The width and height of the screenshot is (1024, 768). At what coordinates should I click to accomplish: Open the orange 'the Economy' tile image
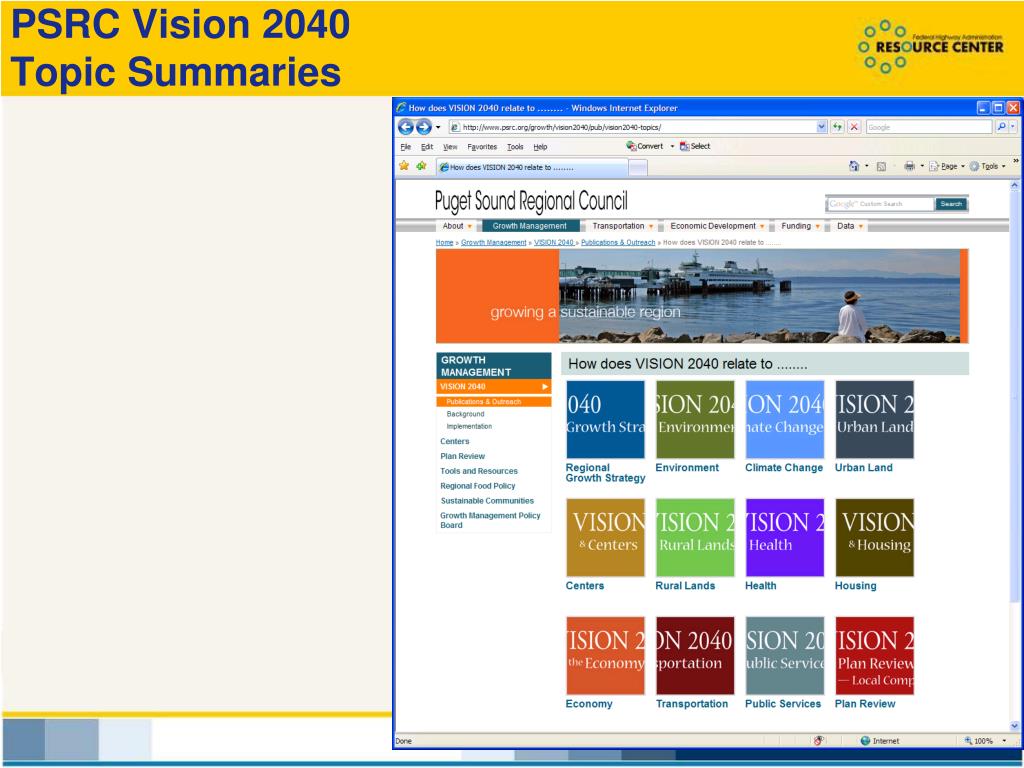click(x=605, y=656)
